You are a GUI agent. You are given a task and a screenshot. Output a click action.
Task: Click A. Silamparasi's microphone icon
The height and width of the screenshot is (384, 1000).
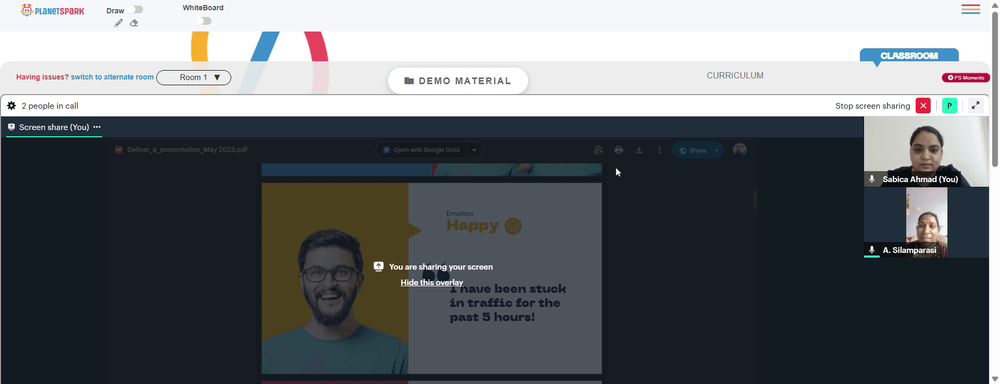[872, 250]
